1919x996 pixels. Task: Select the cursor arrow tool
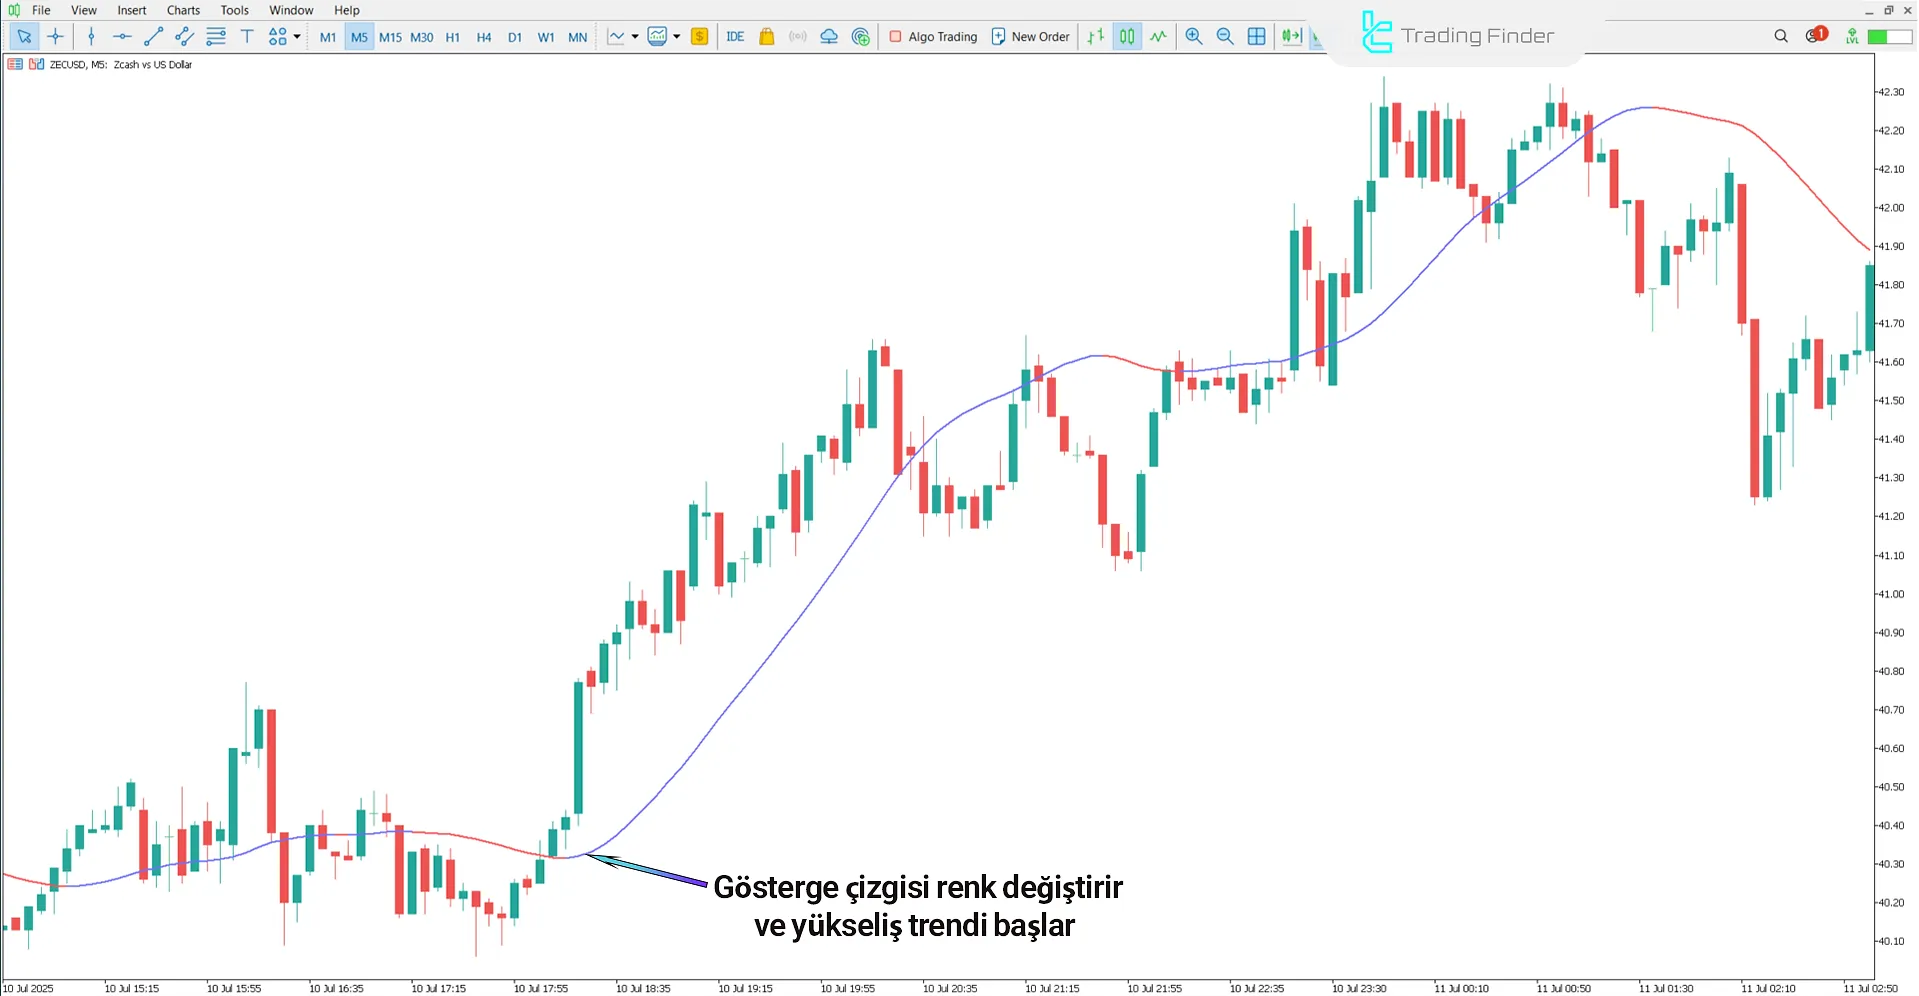[x=24, y=37]
